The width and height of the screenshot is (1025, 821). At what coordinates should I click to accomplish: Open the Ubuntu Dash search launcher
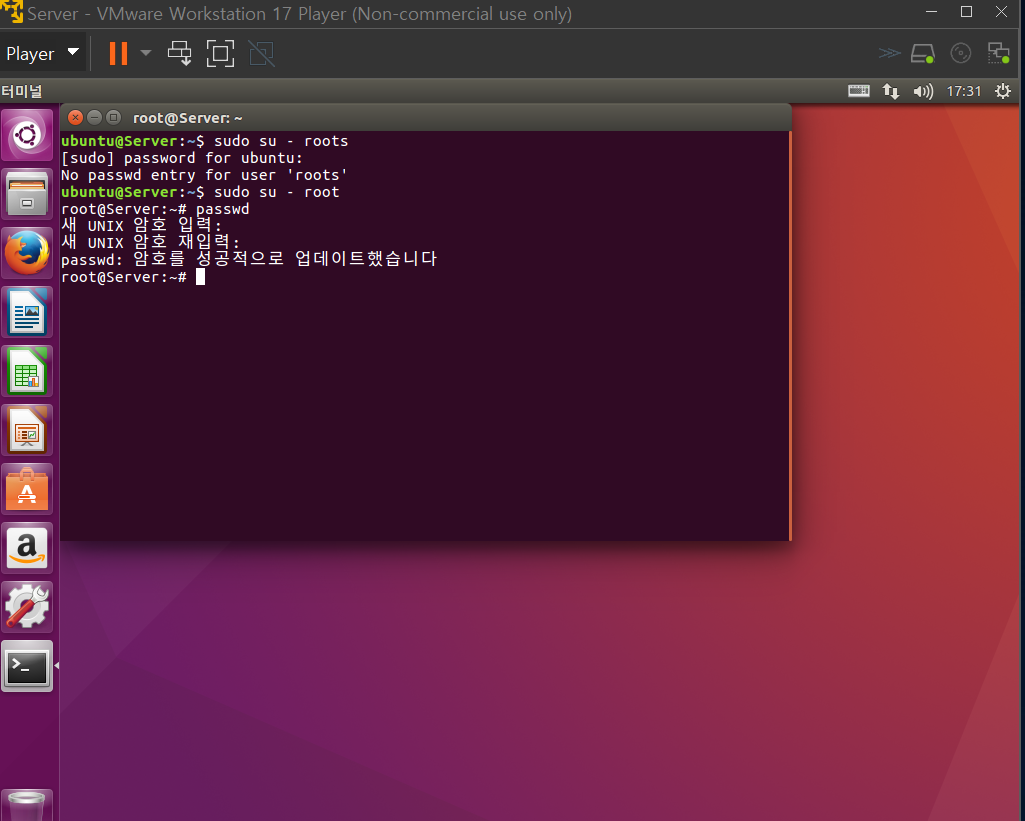tap(27, 135)
